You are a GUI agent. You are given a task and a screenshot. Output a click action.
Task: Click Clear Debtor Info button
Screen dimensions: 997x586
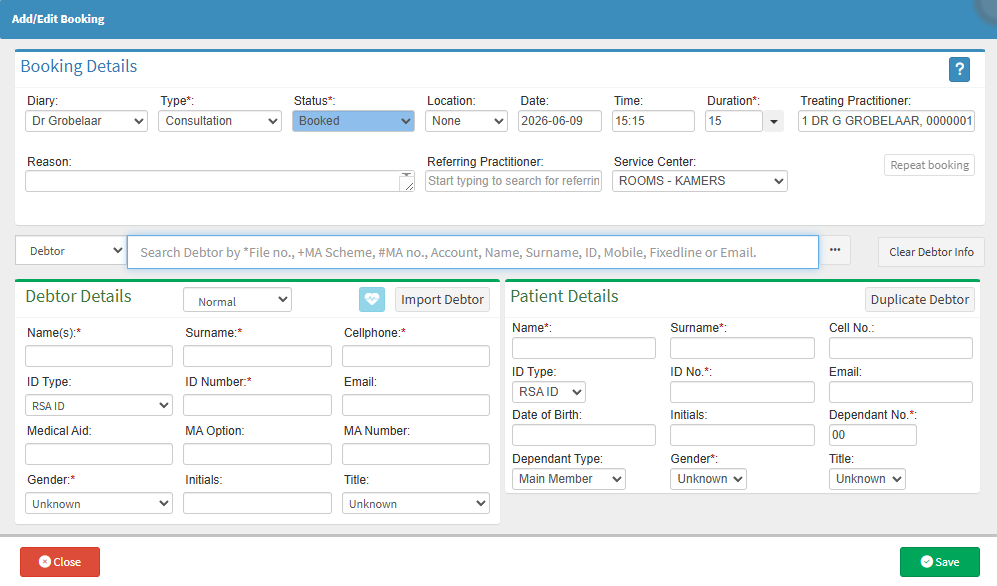[x=931, y=252]
